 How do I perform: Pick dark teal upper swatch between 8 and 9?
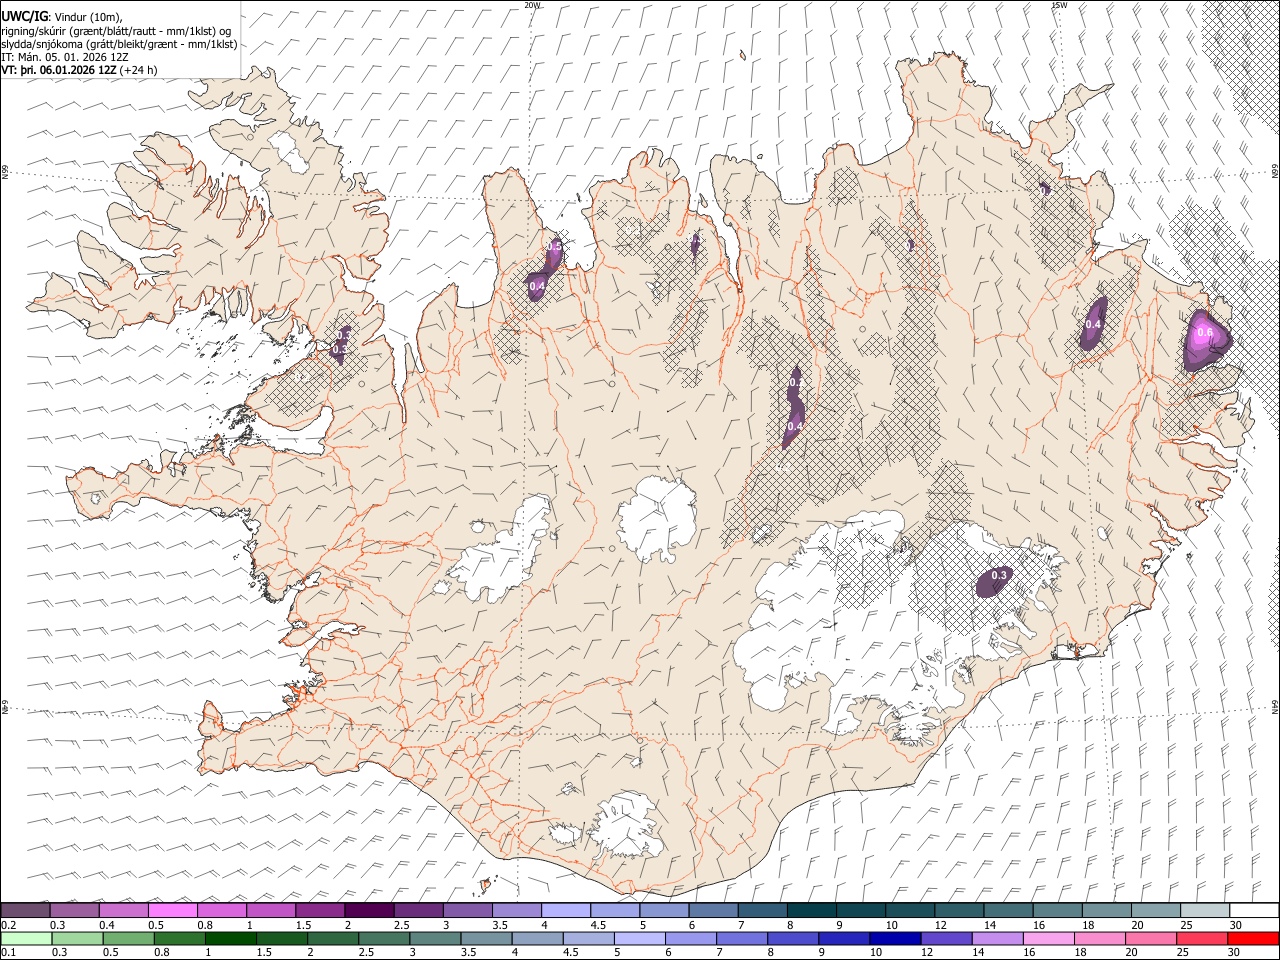tap(810, 910)
